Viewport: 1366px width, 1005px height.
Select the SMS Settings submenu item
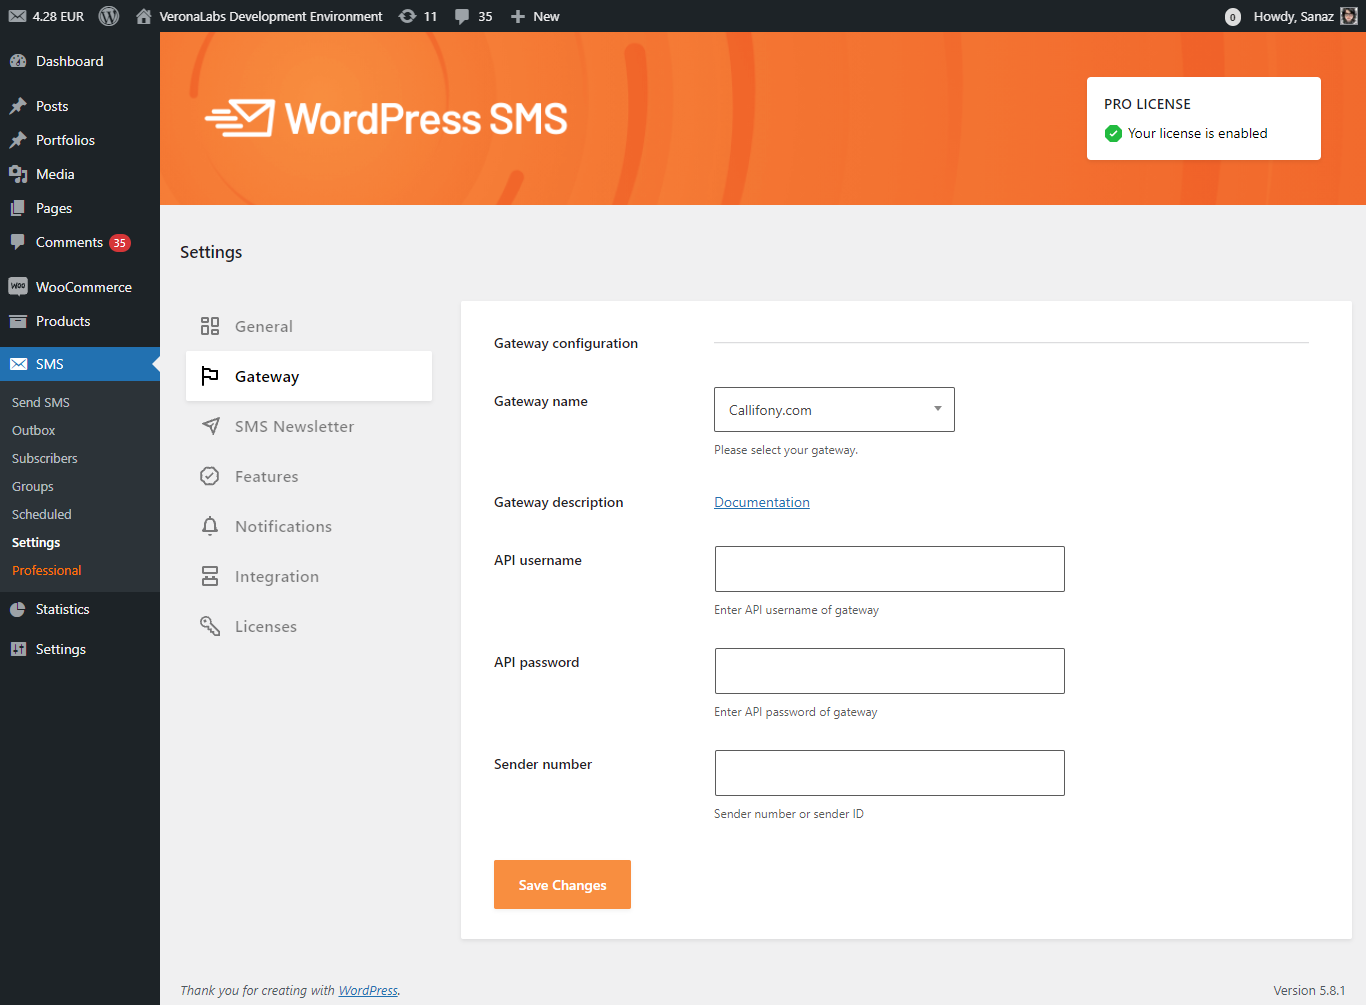click(x=36, y=542)
